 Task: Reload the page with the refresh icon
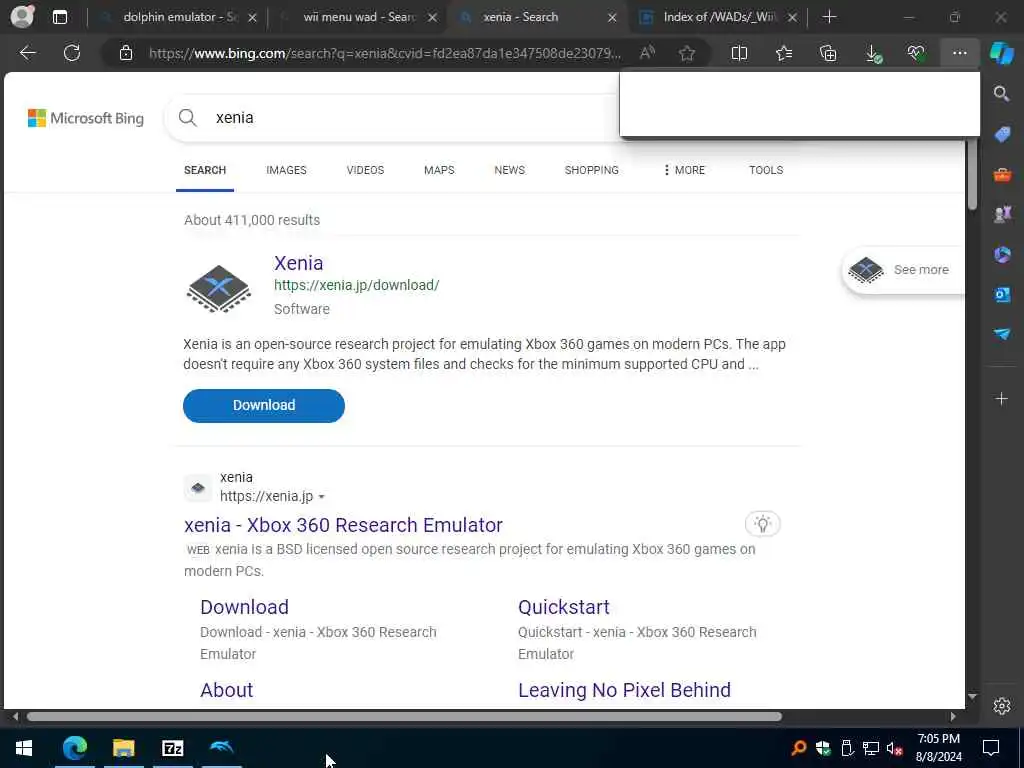click(x=72, y=53)
